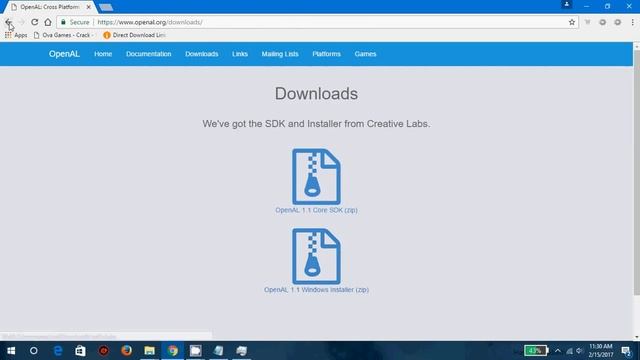Viewport: 640px width, 360px height.
Task: Go to Home in site navigation
Action: pos(103,54)
